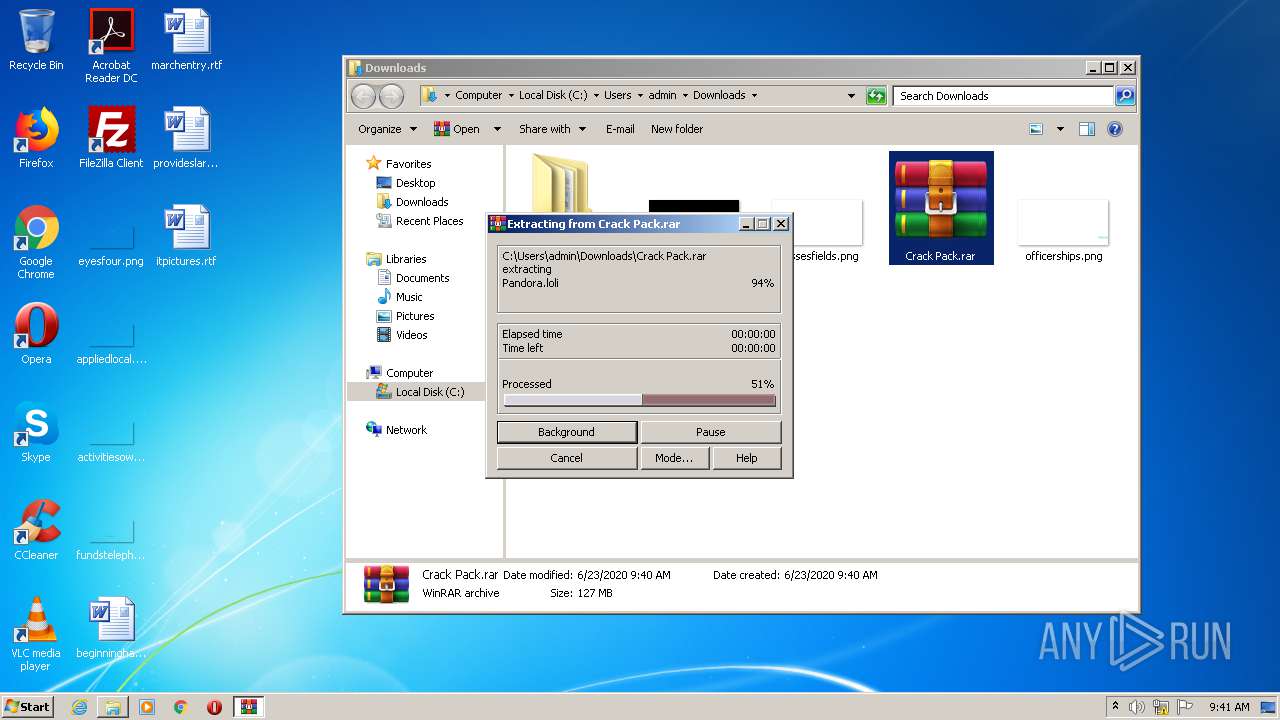The height and width of the screenshot is (720, 1280).
Task: Toggle the Explorer preview pane button
Action: [1087, 129]
